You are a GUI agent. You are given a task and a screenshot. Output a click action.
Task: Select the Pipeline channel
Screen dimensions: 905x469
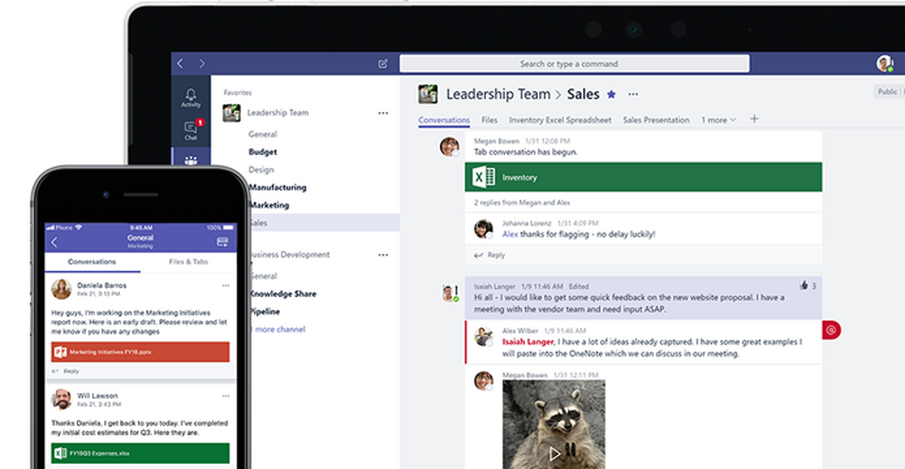click(265, 312)
